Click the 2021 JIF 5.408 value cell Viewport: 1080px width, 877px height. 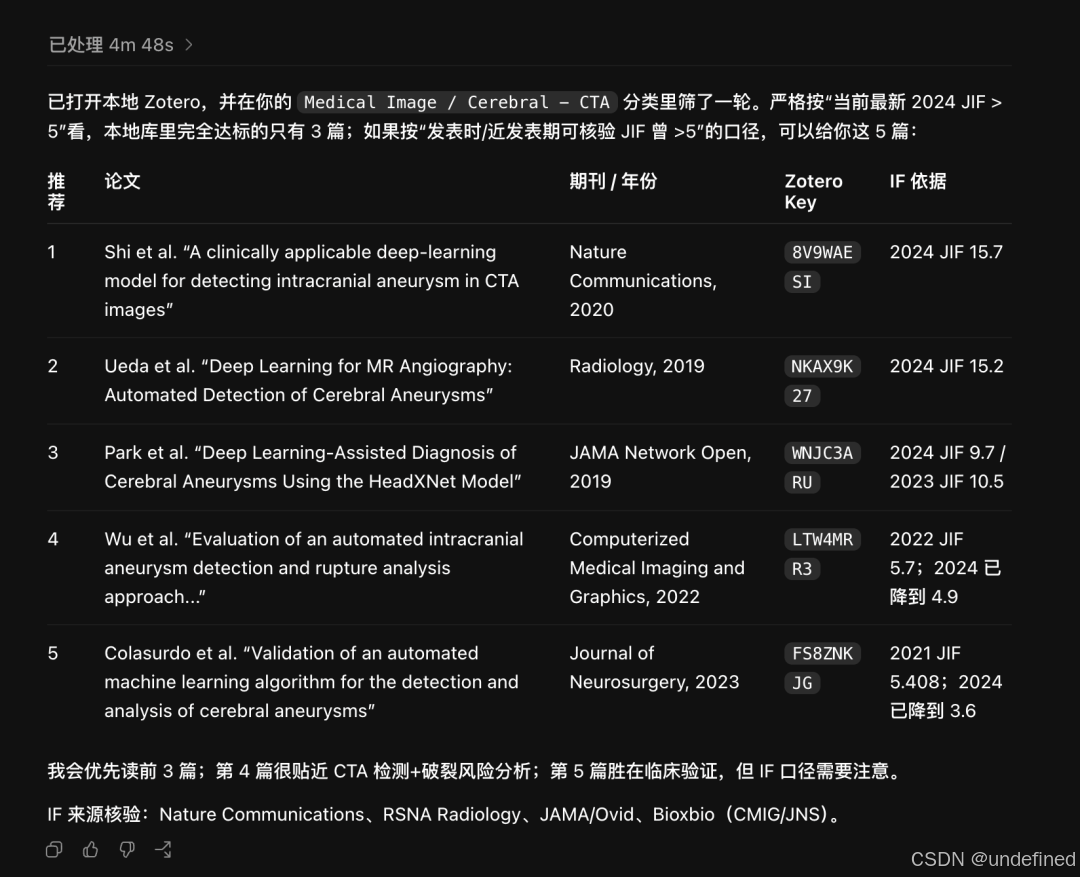(x=946, y=682)
